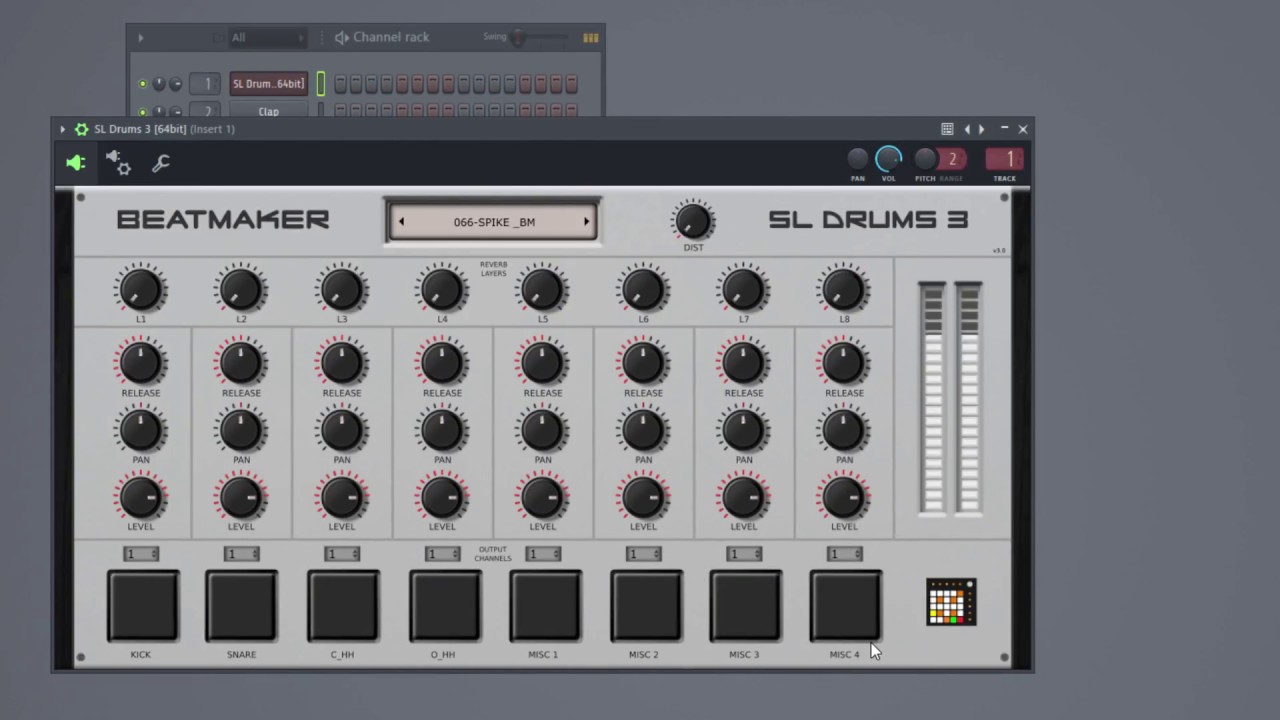Click the DIST distortion knob
Screen dimensions: 1280x720
click(693, 221)
